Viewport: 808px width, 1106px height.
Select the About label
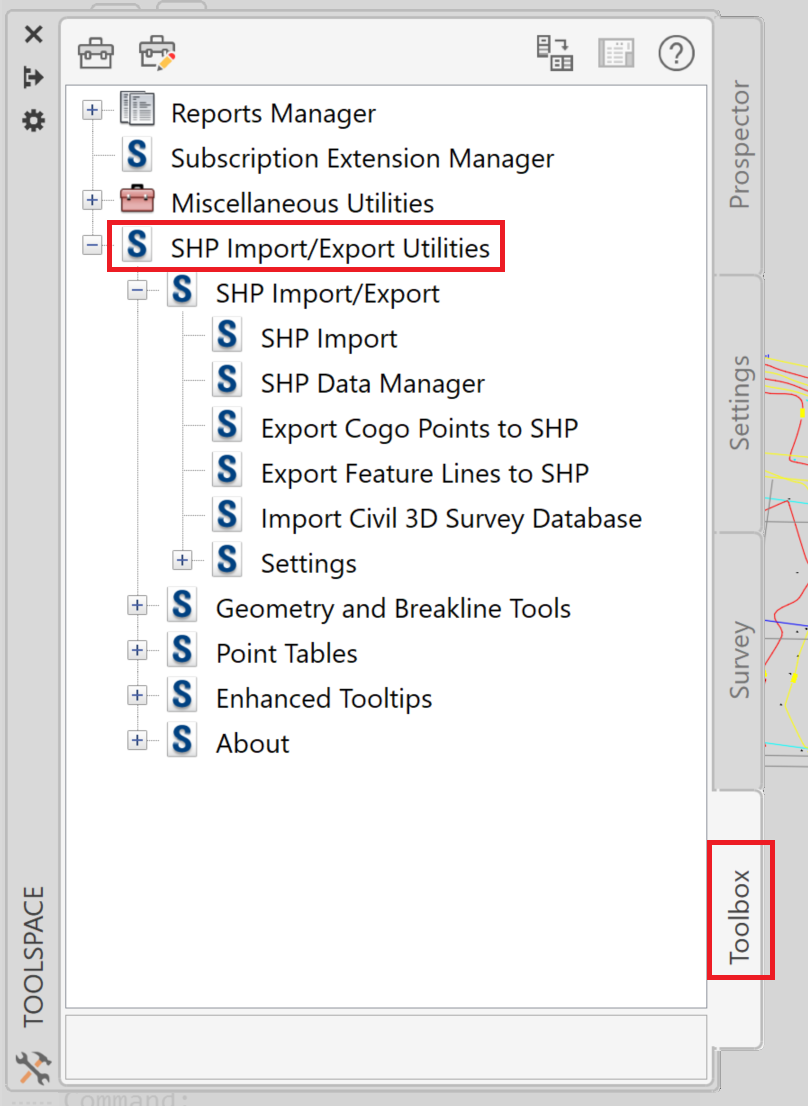click(252, 745)
